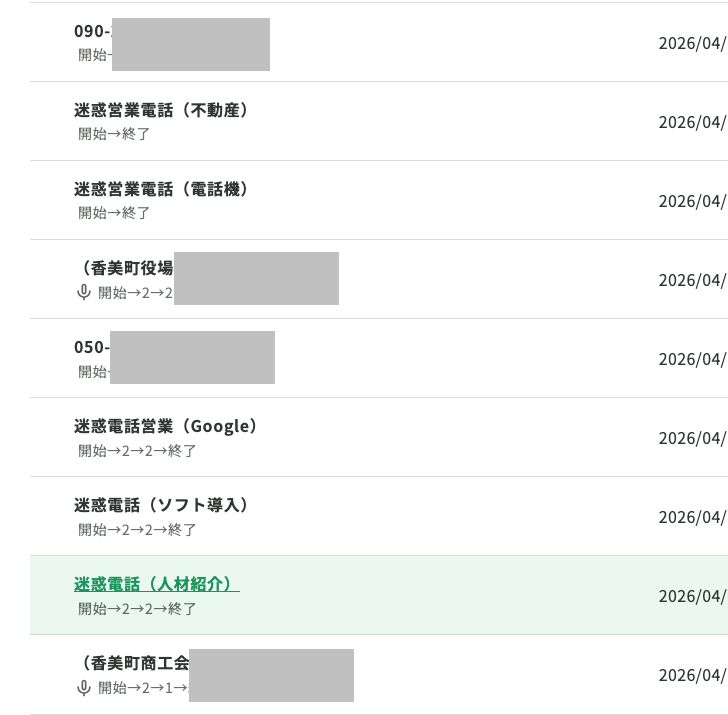The height and width of the screenshot is (715, 728).
Task: Open the 迷惑電話（人材紹介） link
Action: pos(156,584)
